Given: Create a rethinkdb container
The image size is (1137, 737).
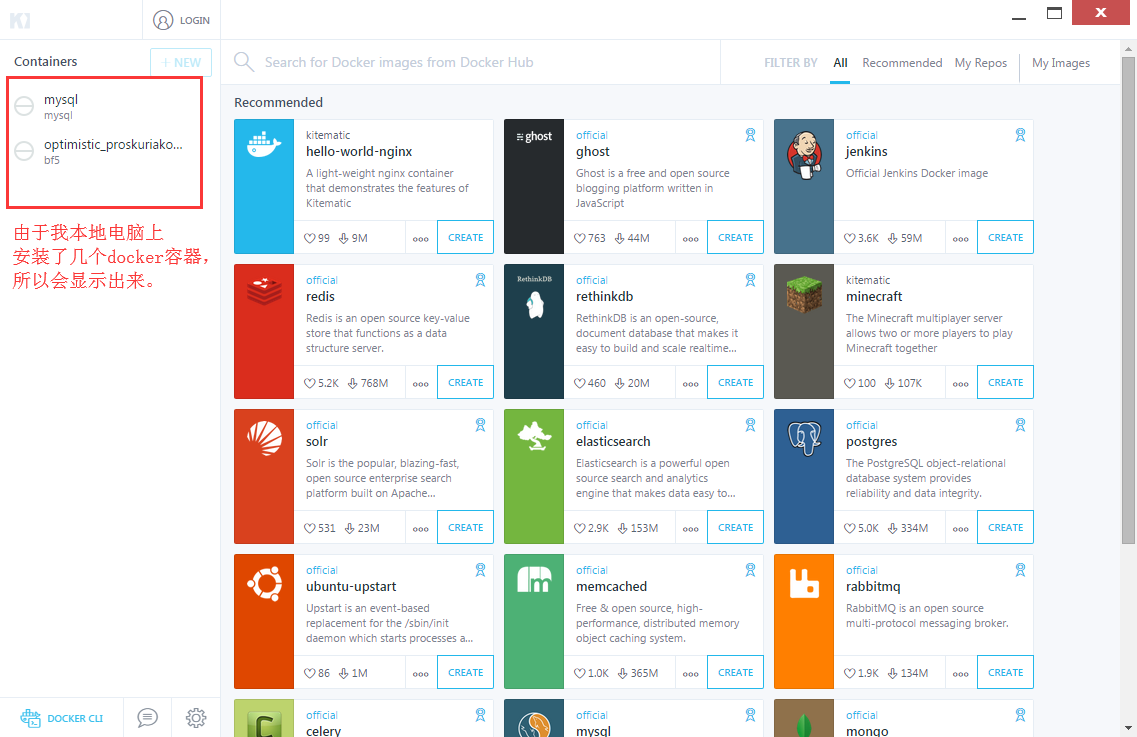Looking at the screenshot, I should (x=735, y=382).
